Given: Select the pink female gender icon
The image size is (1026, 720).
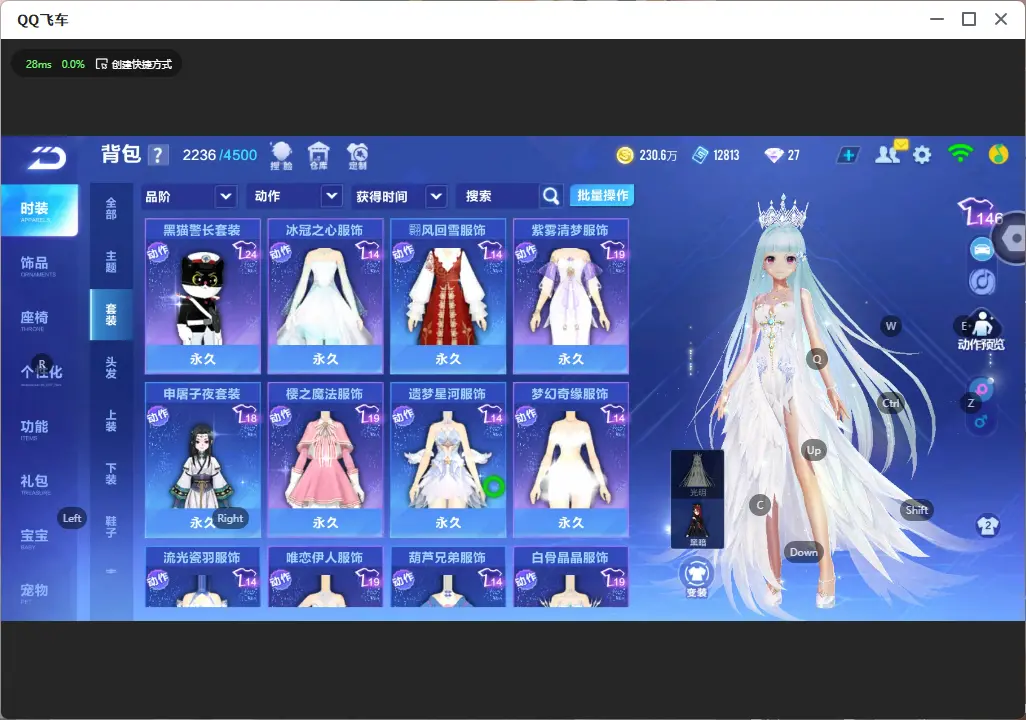Looking at the screenshot, I should pyautogui.click(x=982, y=389).
